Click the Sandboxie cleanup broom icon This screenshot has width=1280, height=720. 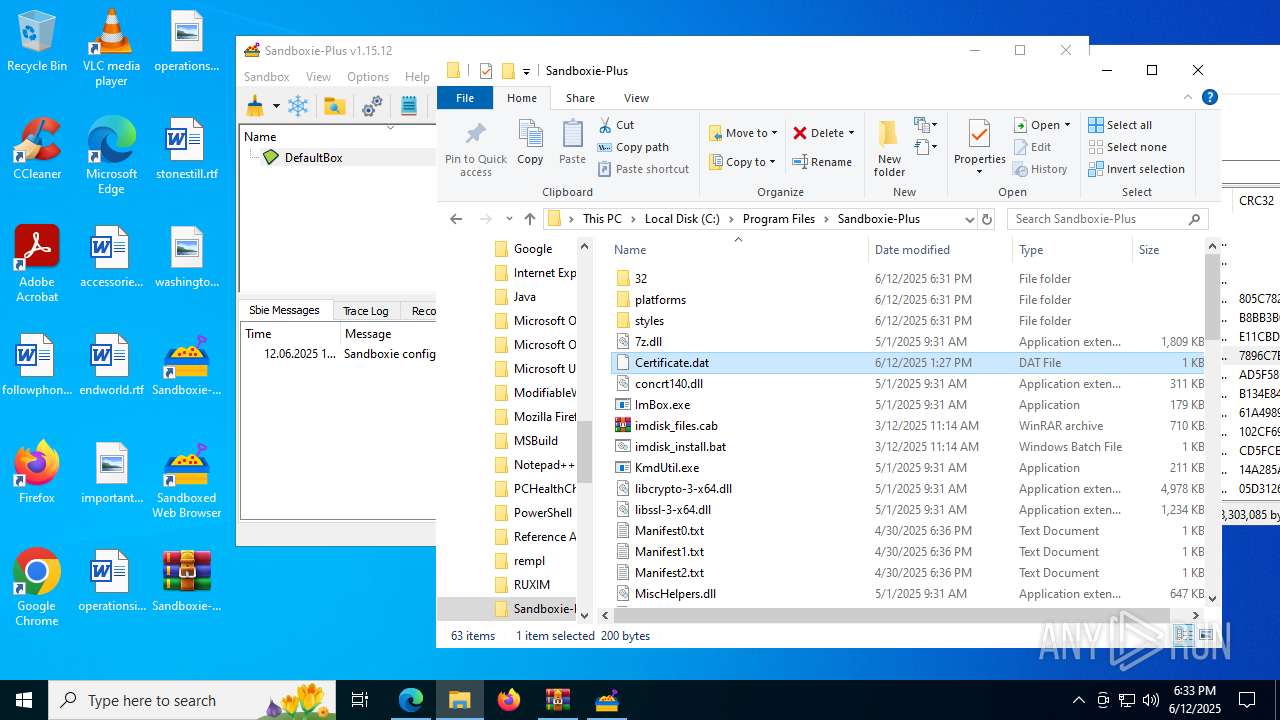(255, 106)
